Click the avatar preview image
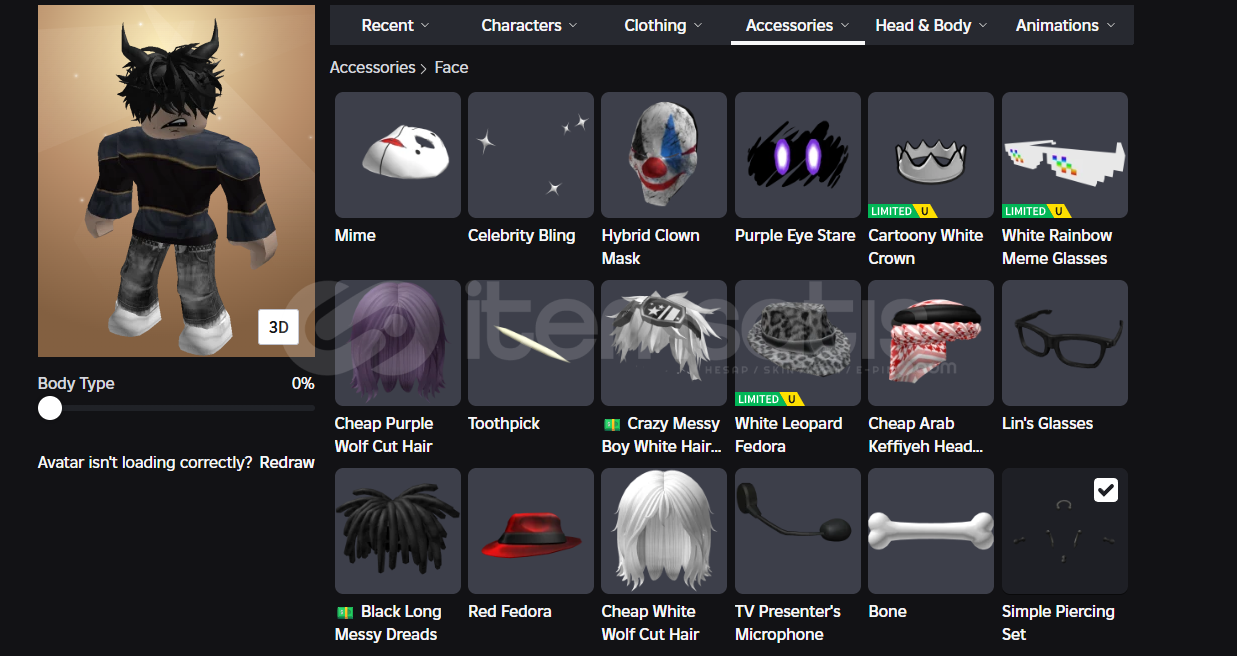This screenshot has height=656, width=1237. coord(176,181)
